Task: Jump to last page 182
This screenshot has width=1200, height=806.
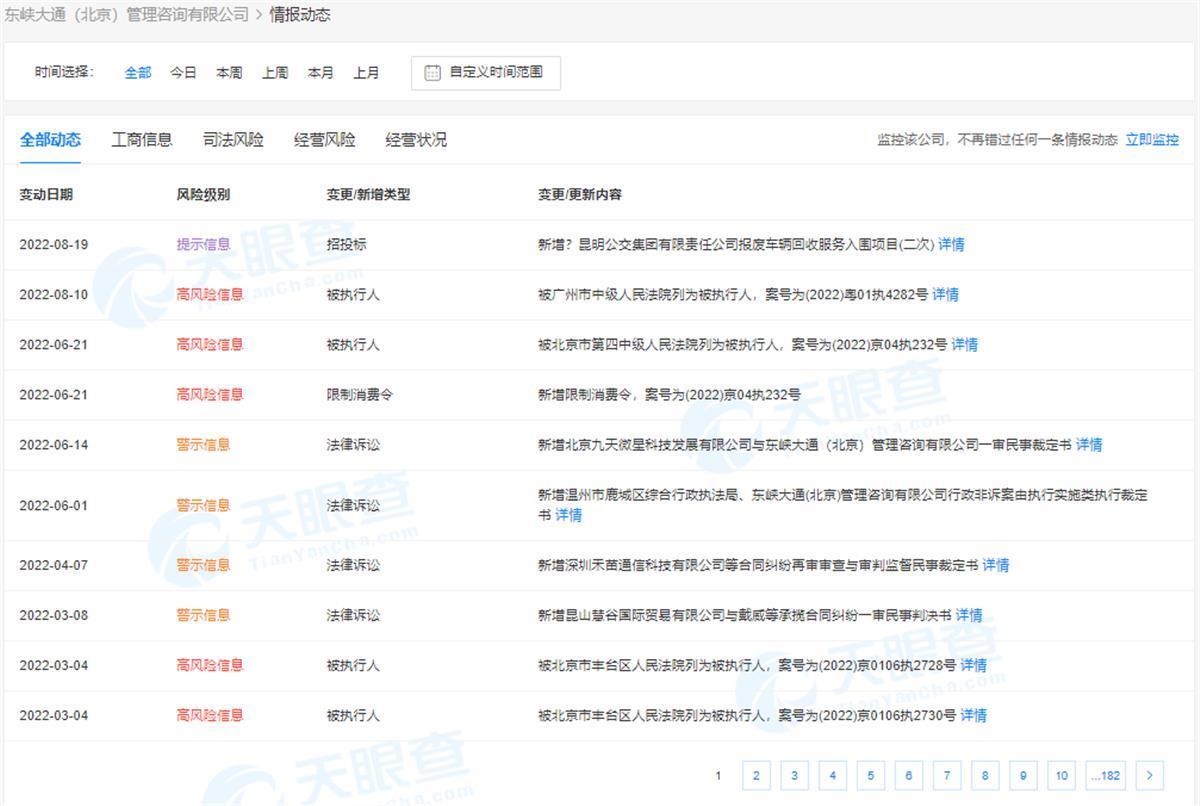Action: 1105,775
